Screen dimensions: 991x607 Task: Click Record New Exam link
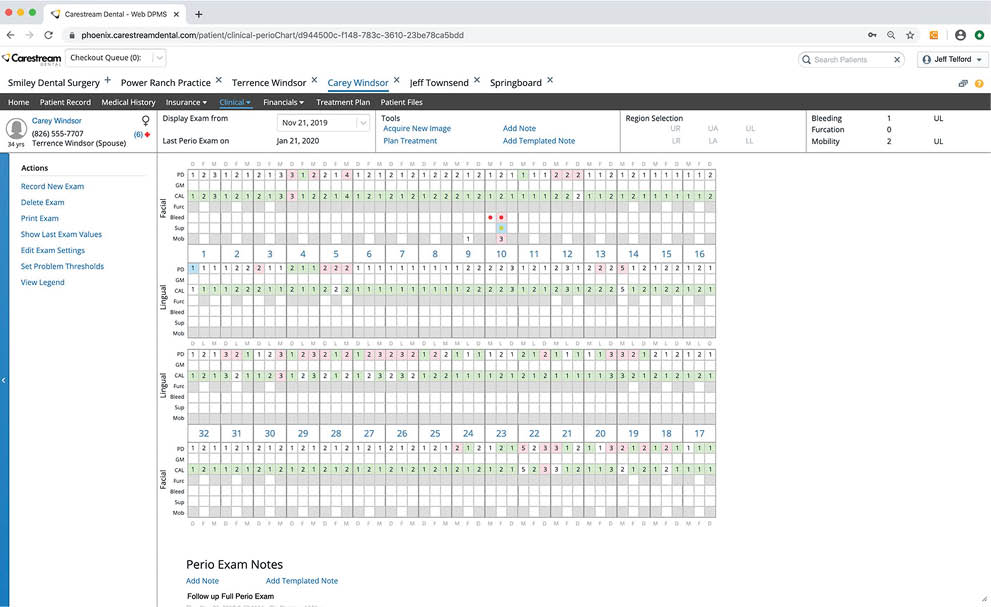point(52,186)
